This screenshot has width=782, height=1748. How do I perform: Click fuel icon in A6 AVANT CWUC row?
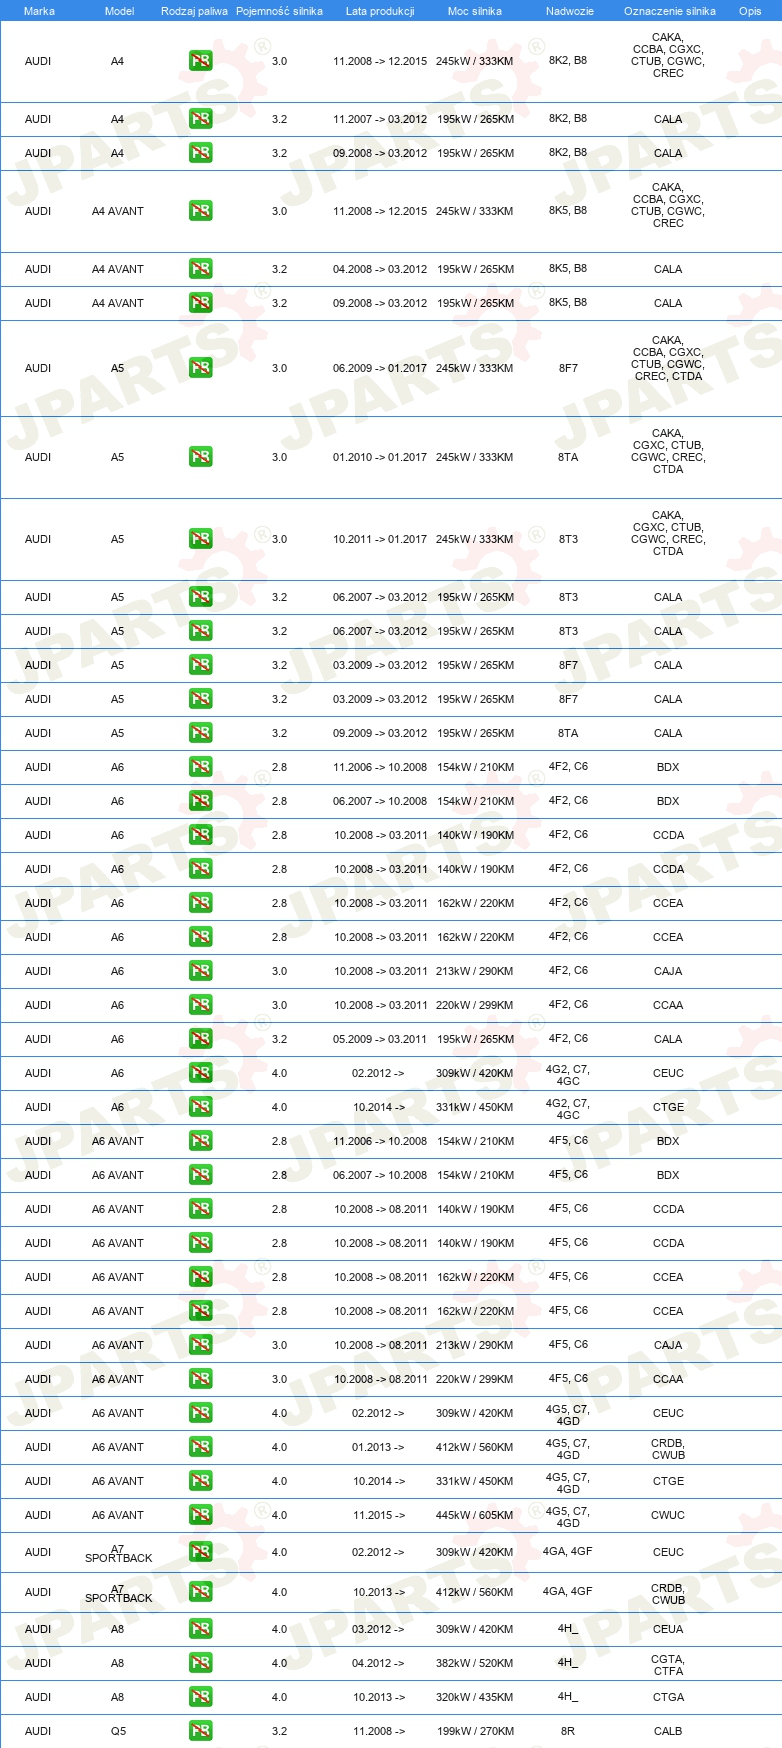pyautogui.click(x=201, y=1515)
